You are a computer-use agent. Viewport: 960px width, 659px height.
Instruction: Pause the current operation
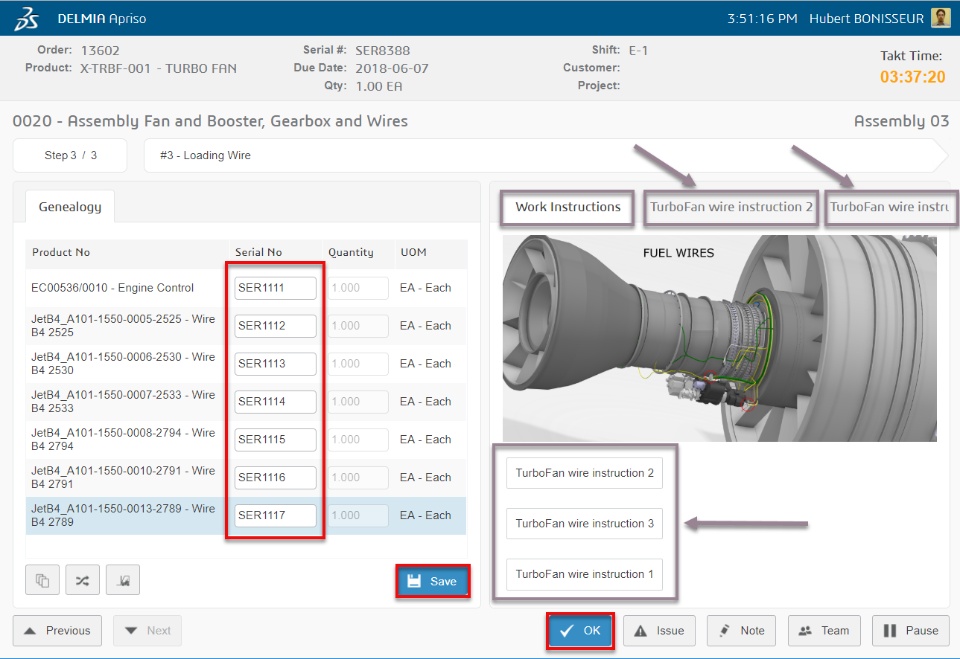click(911, 631)
